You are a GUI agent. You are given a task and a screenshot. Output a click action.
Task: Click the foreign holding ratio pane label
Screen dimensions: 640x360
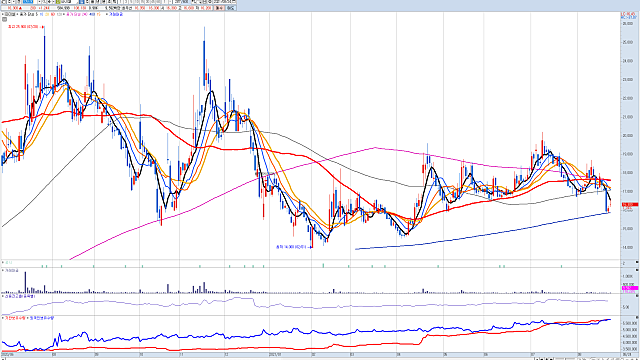20,296
